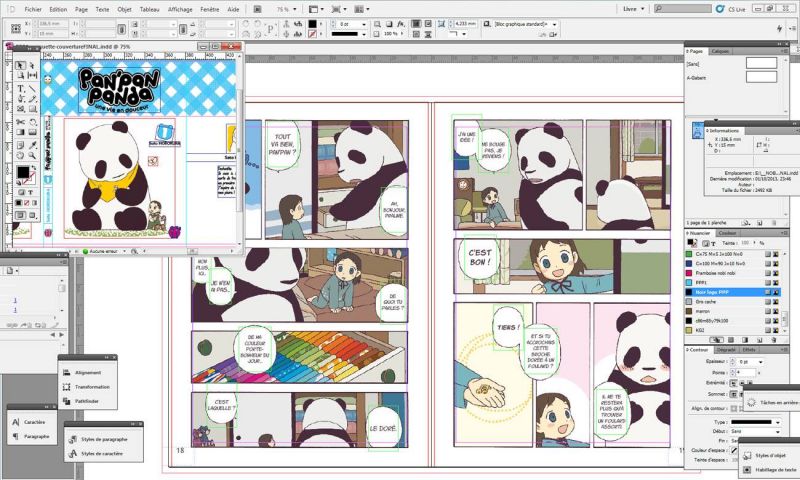800x480 pixels.
Task: Select the Gris cache swatch
Action: 733,301
